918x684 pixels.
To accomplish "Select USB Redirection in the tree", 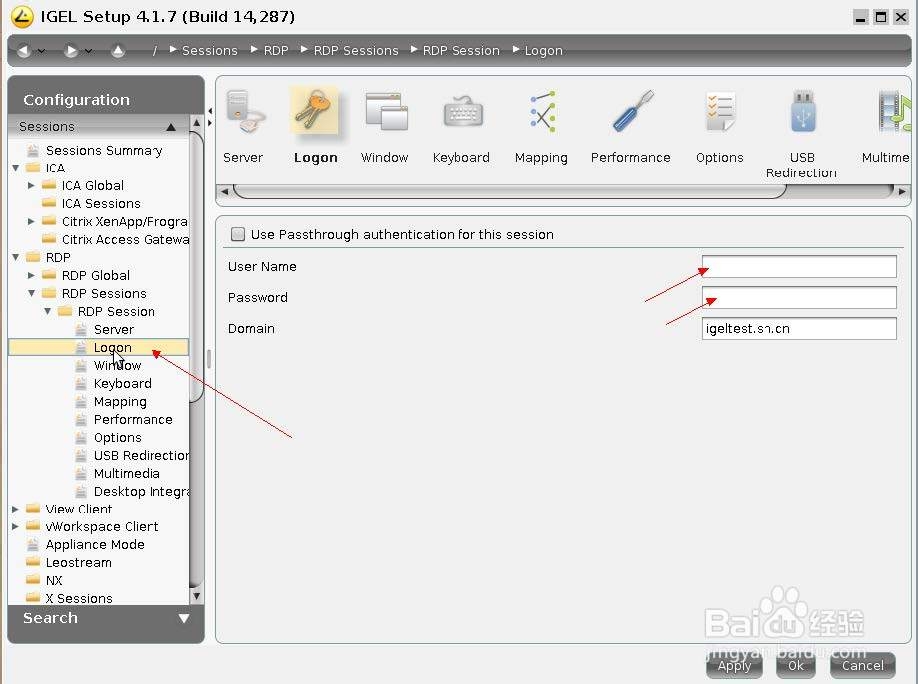I will tap(141, 456).
